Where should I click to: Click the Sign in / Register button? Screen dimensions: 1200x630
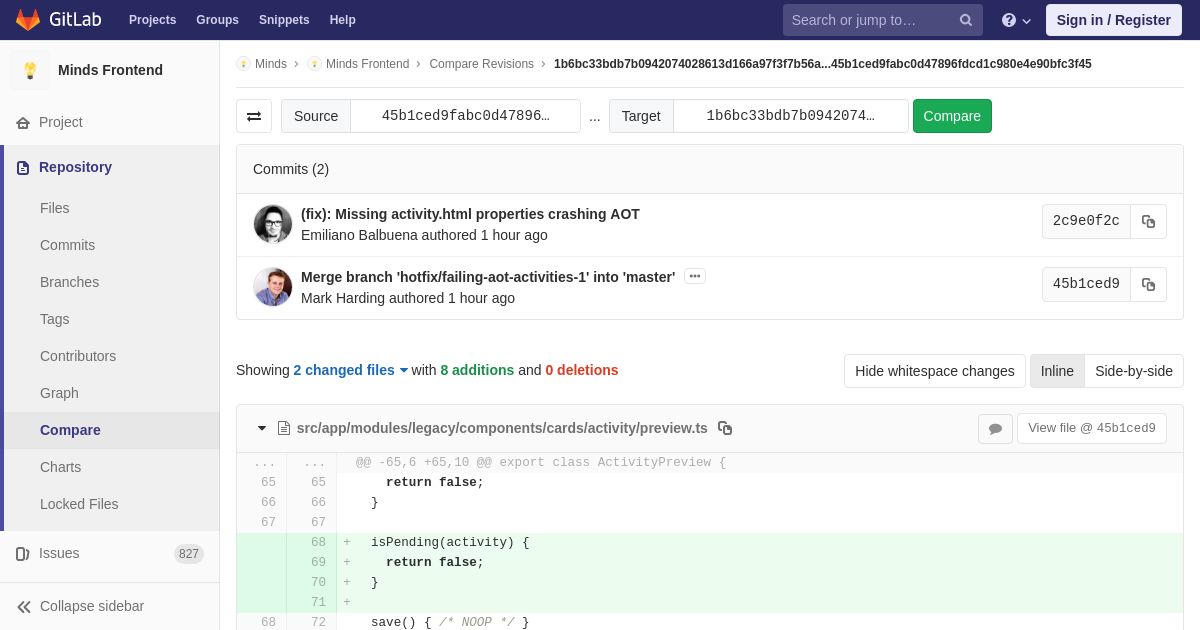[x=1113, y=20]
